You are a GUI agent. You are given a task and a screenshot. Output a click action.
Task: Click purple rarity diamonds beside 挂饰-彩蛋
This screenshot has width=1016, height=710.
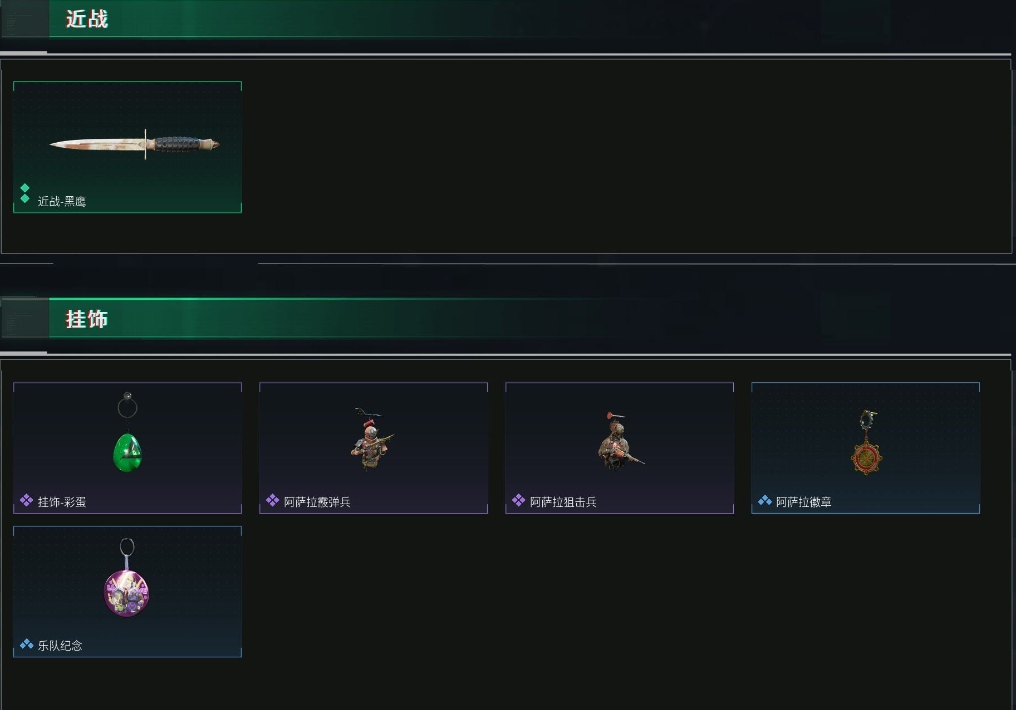coord(26,500)
